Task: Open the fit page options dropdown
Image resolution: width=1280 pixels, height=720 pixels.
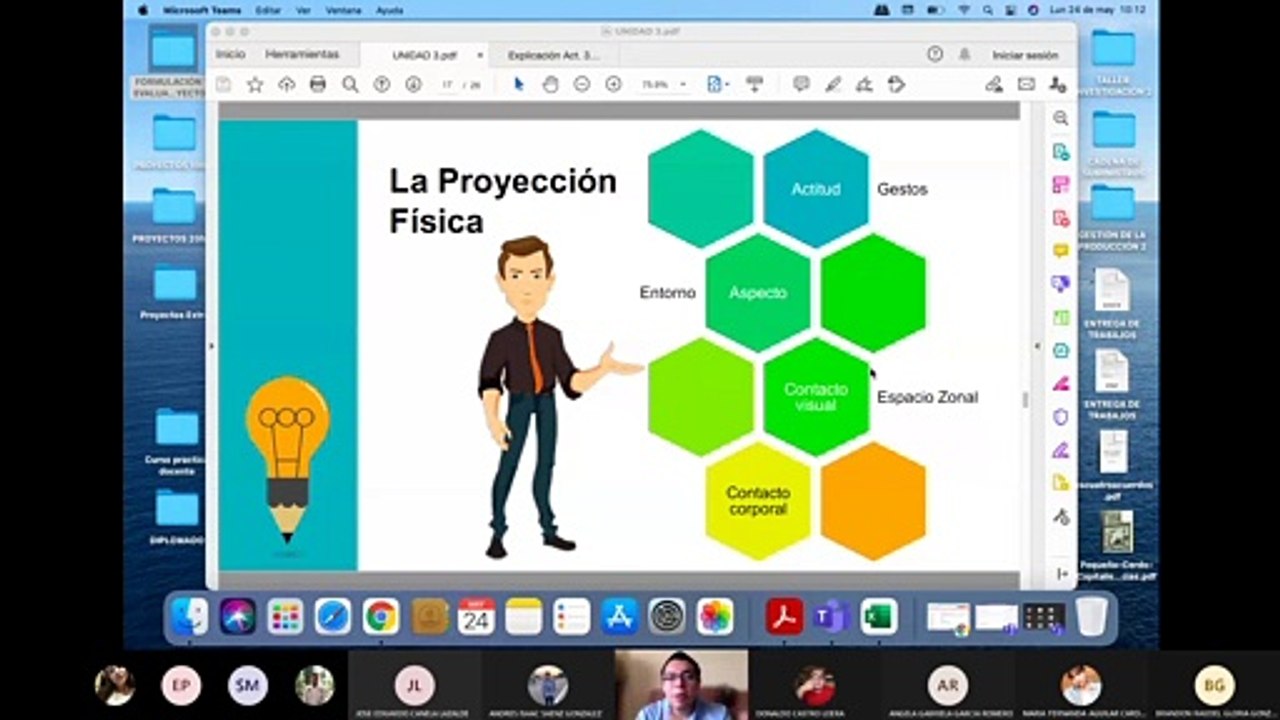Action: click(718, 85)
